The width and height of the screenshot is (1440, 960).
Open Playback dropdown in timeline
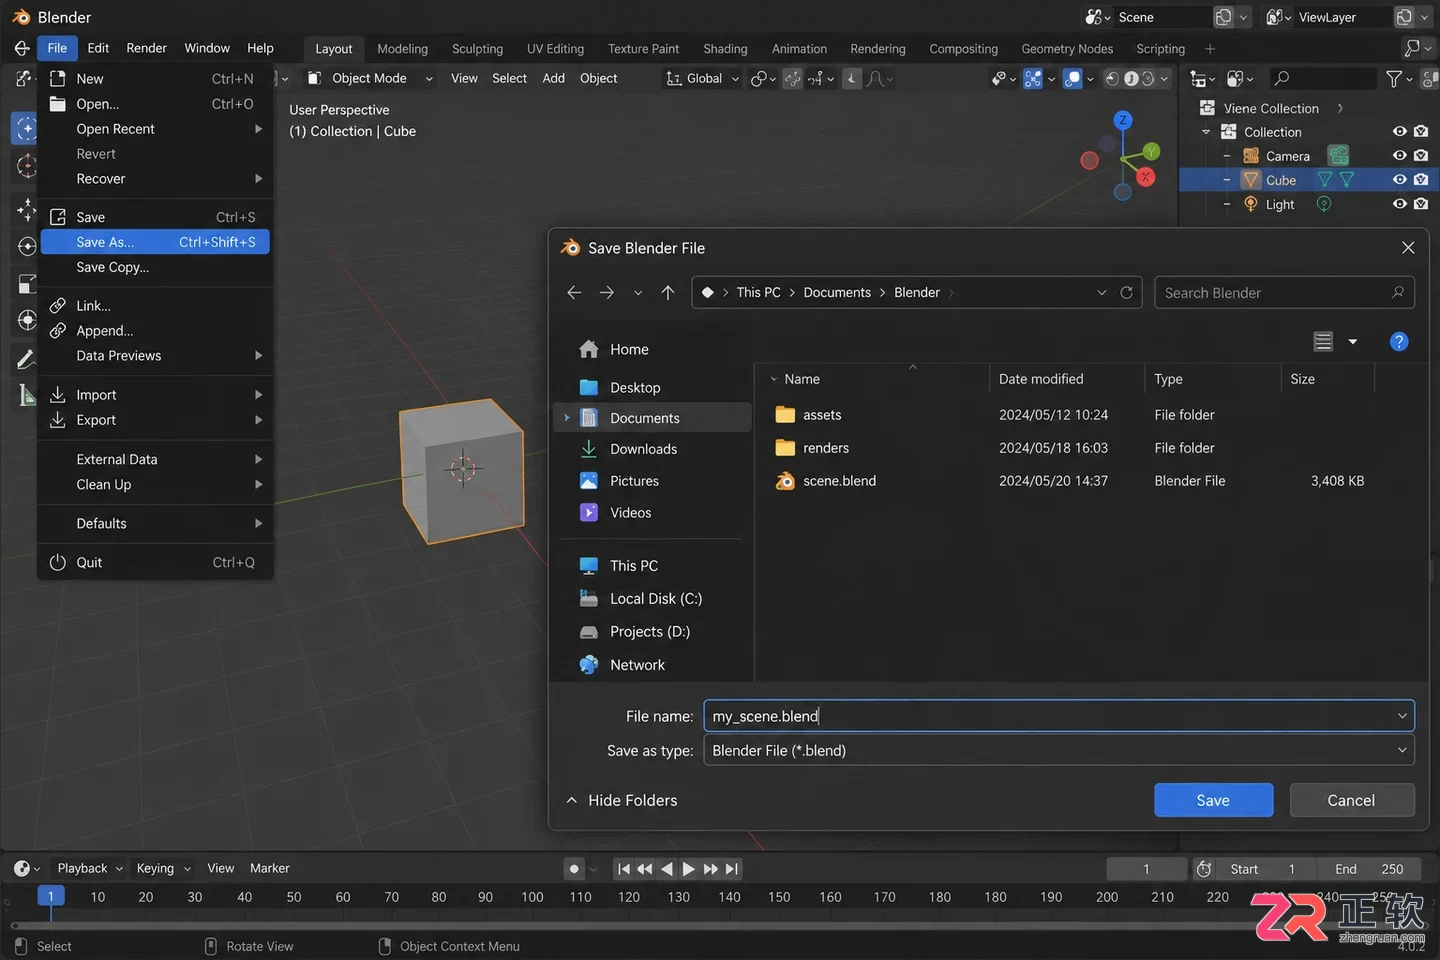click(x=90, y=868)
